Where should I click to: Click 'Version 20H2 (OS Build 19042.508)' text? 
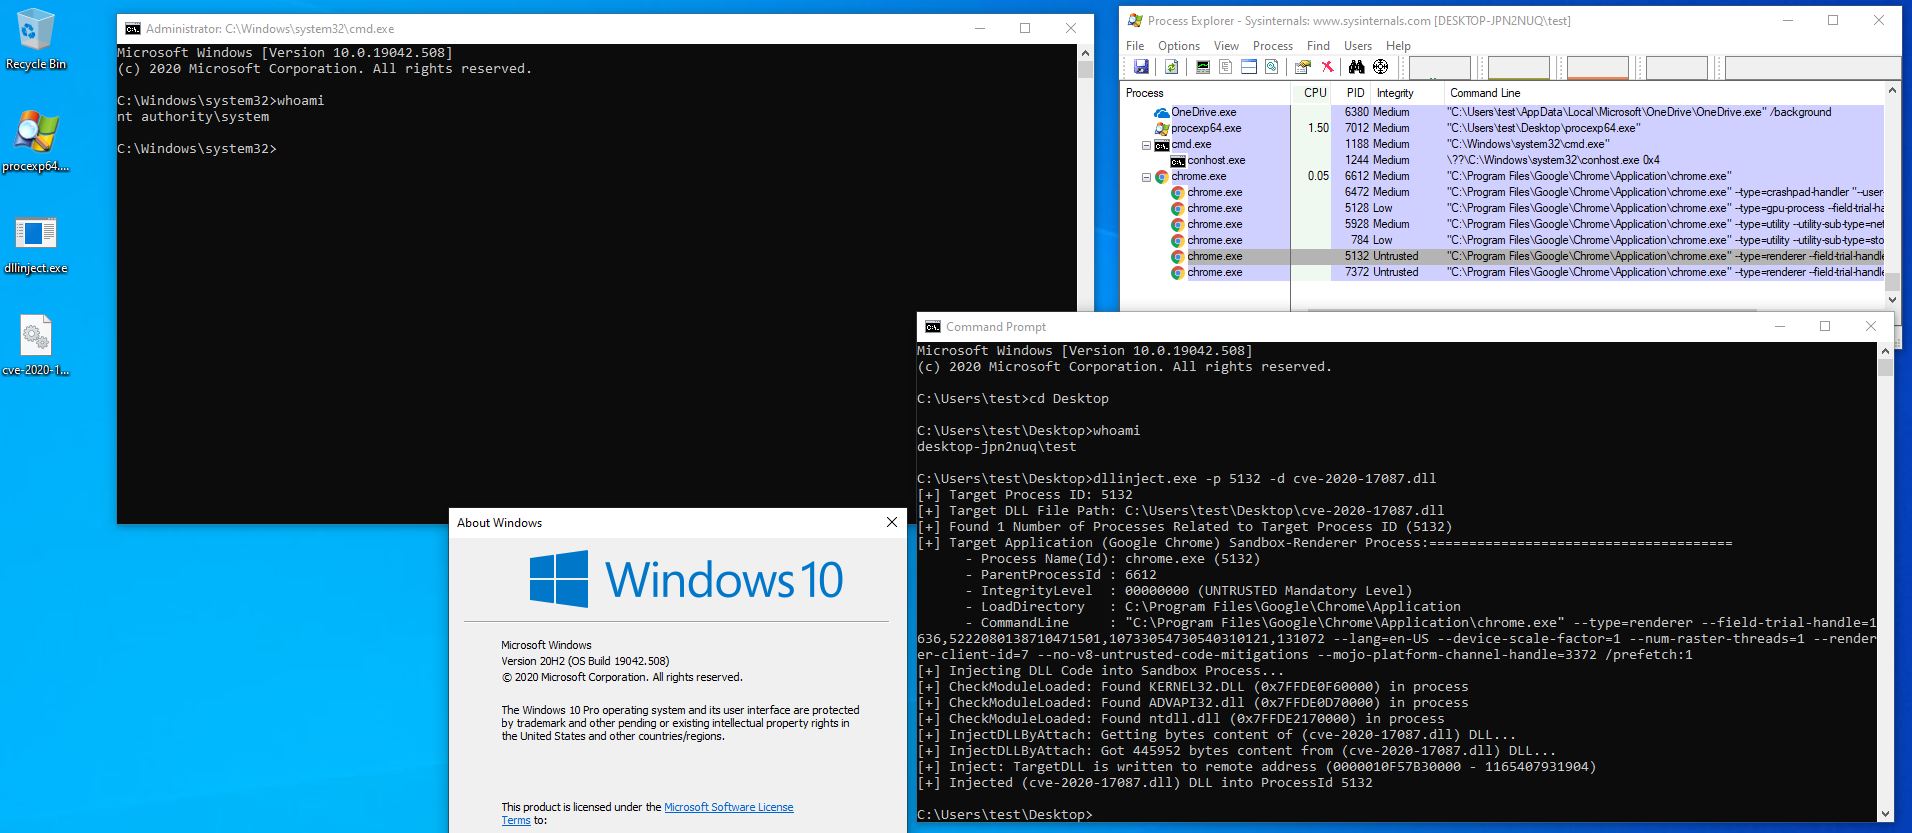pos(585,661)
